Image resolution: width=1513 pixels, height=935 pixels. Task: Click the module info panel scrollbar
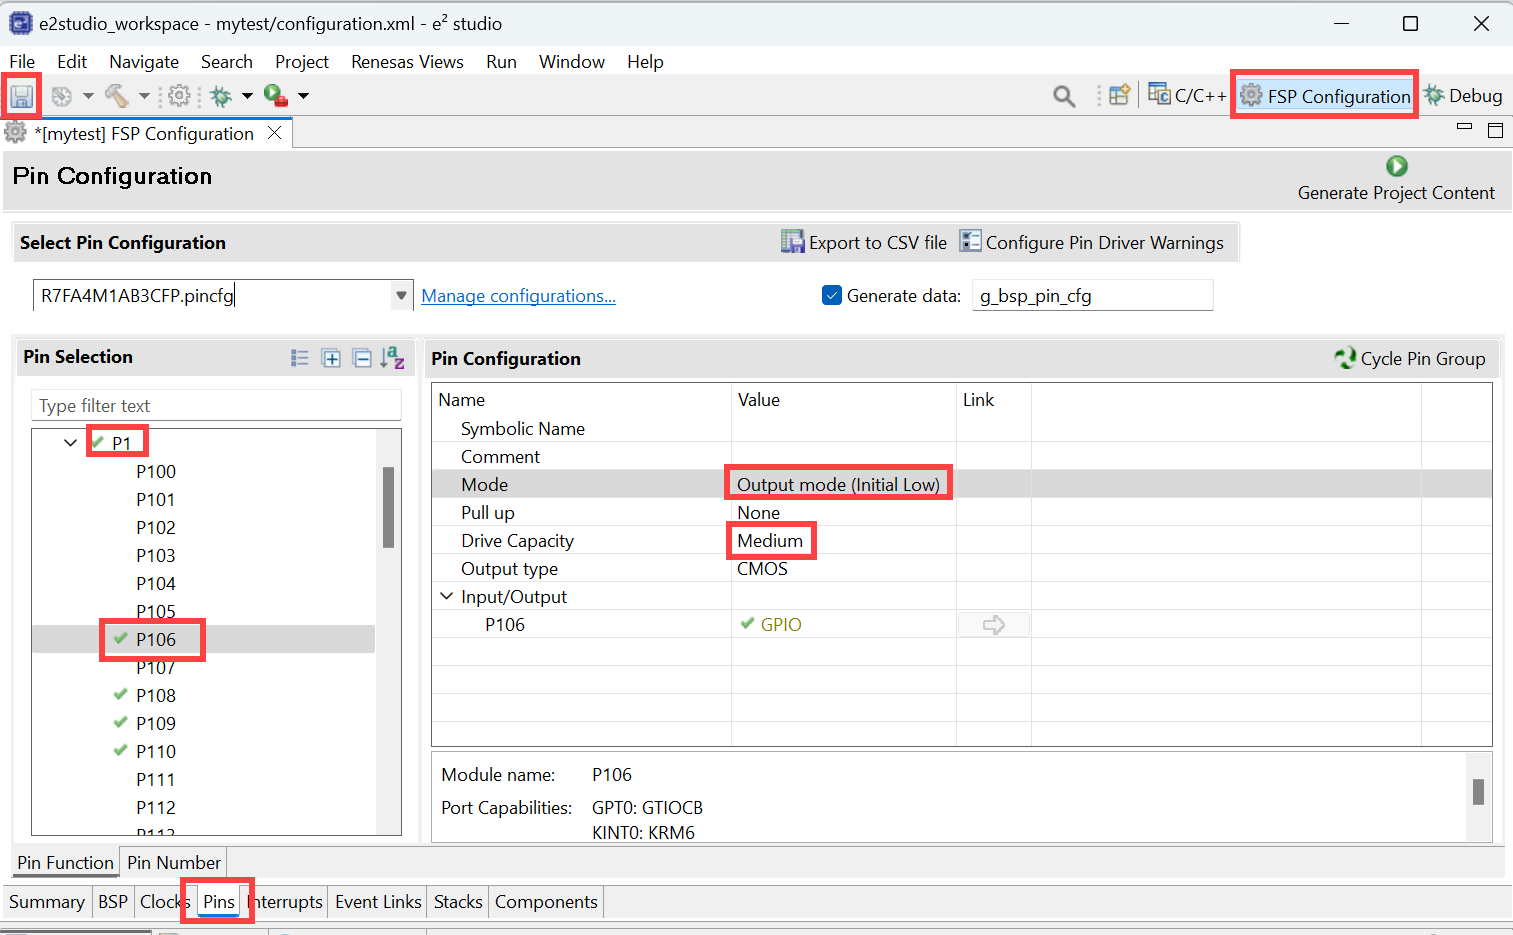pyautogui.click(x=1478, y=791)
